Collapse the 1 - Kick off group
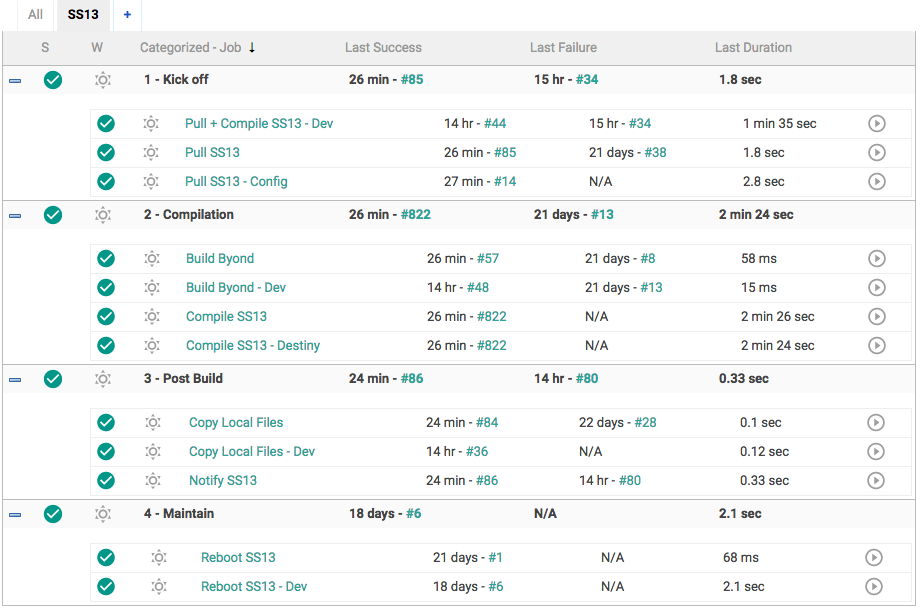920x610 pixels. [15, 81]
